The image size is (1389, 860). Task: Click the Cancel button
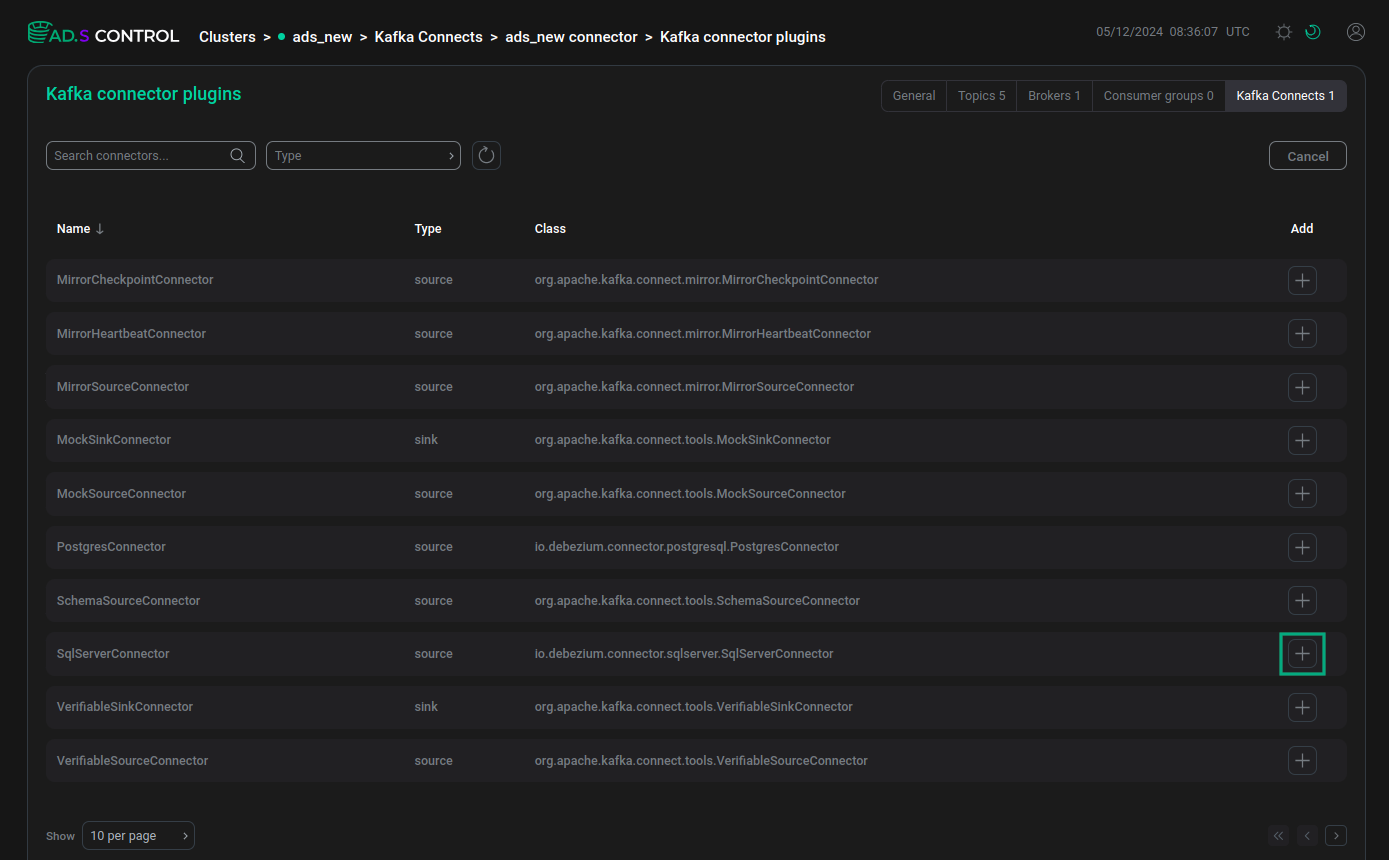click(x=1307, y=156)
